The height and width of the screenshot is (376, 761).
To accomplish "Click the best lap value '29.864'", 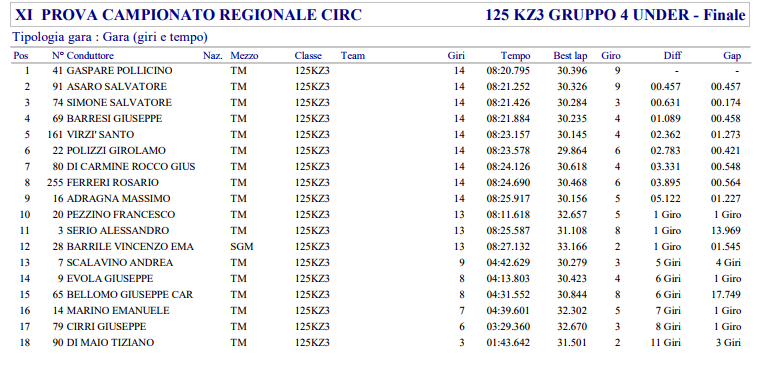I will (x=572, y=151).
